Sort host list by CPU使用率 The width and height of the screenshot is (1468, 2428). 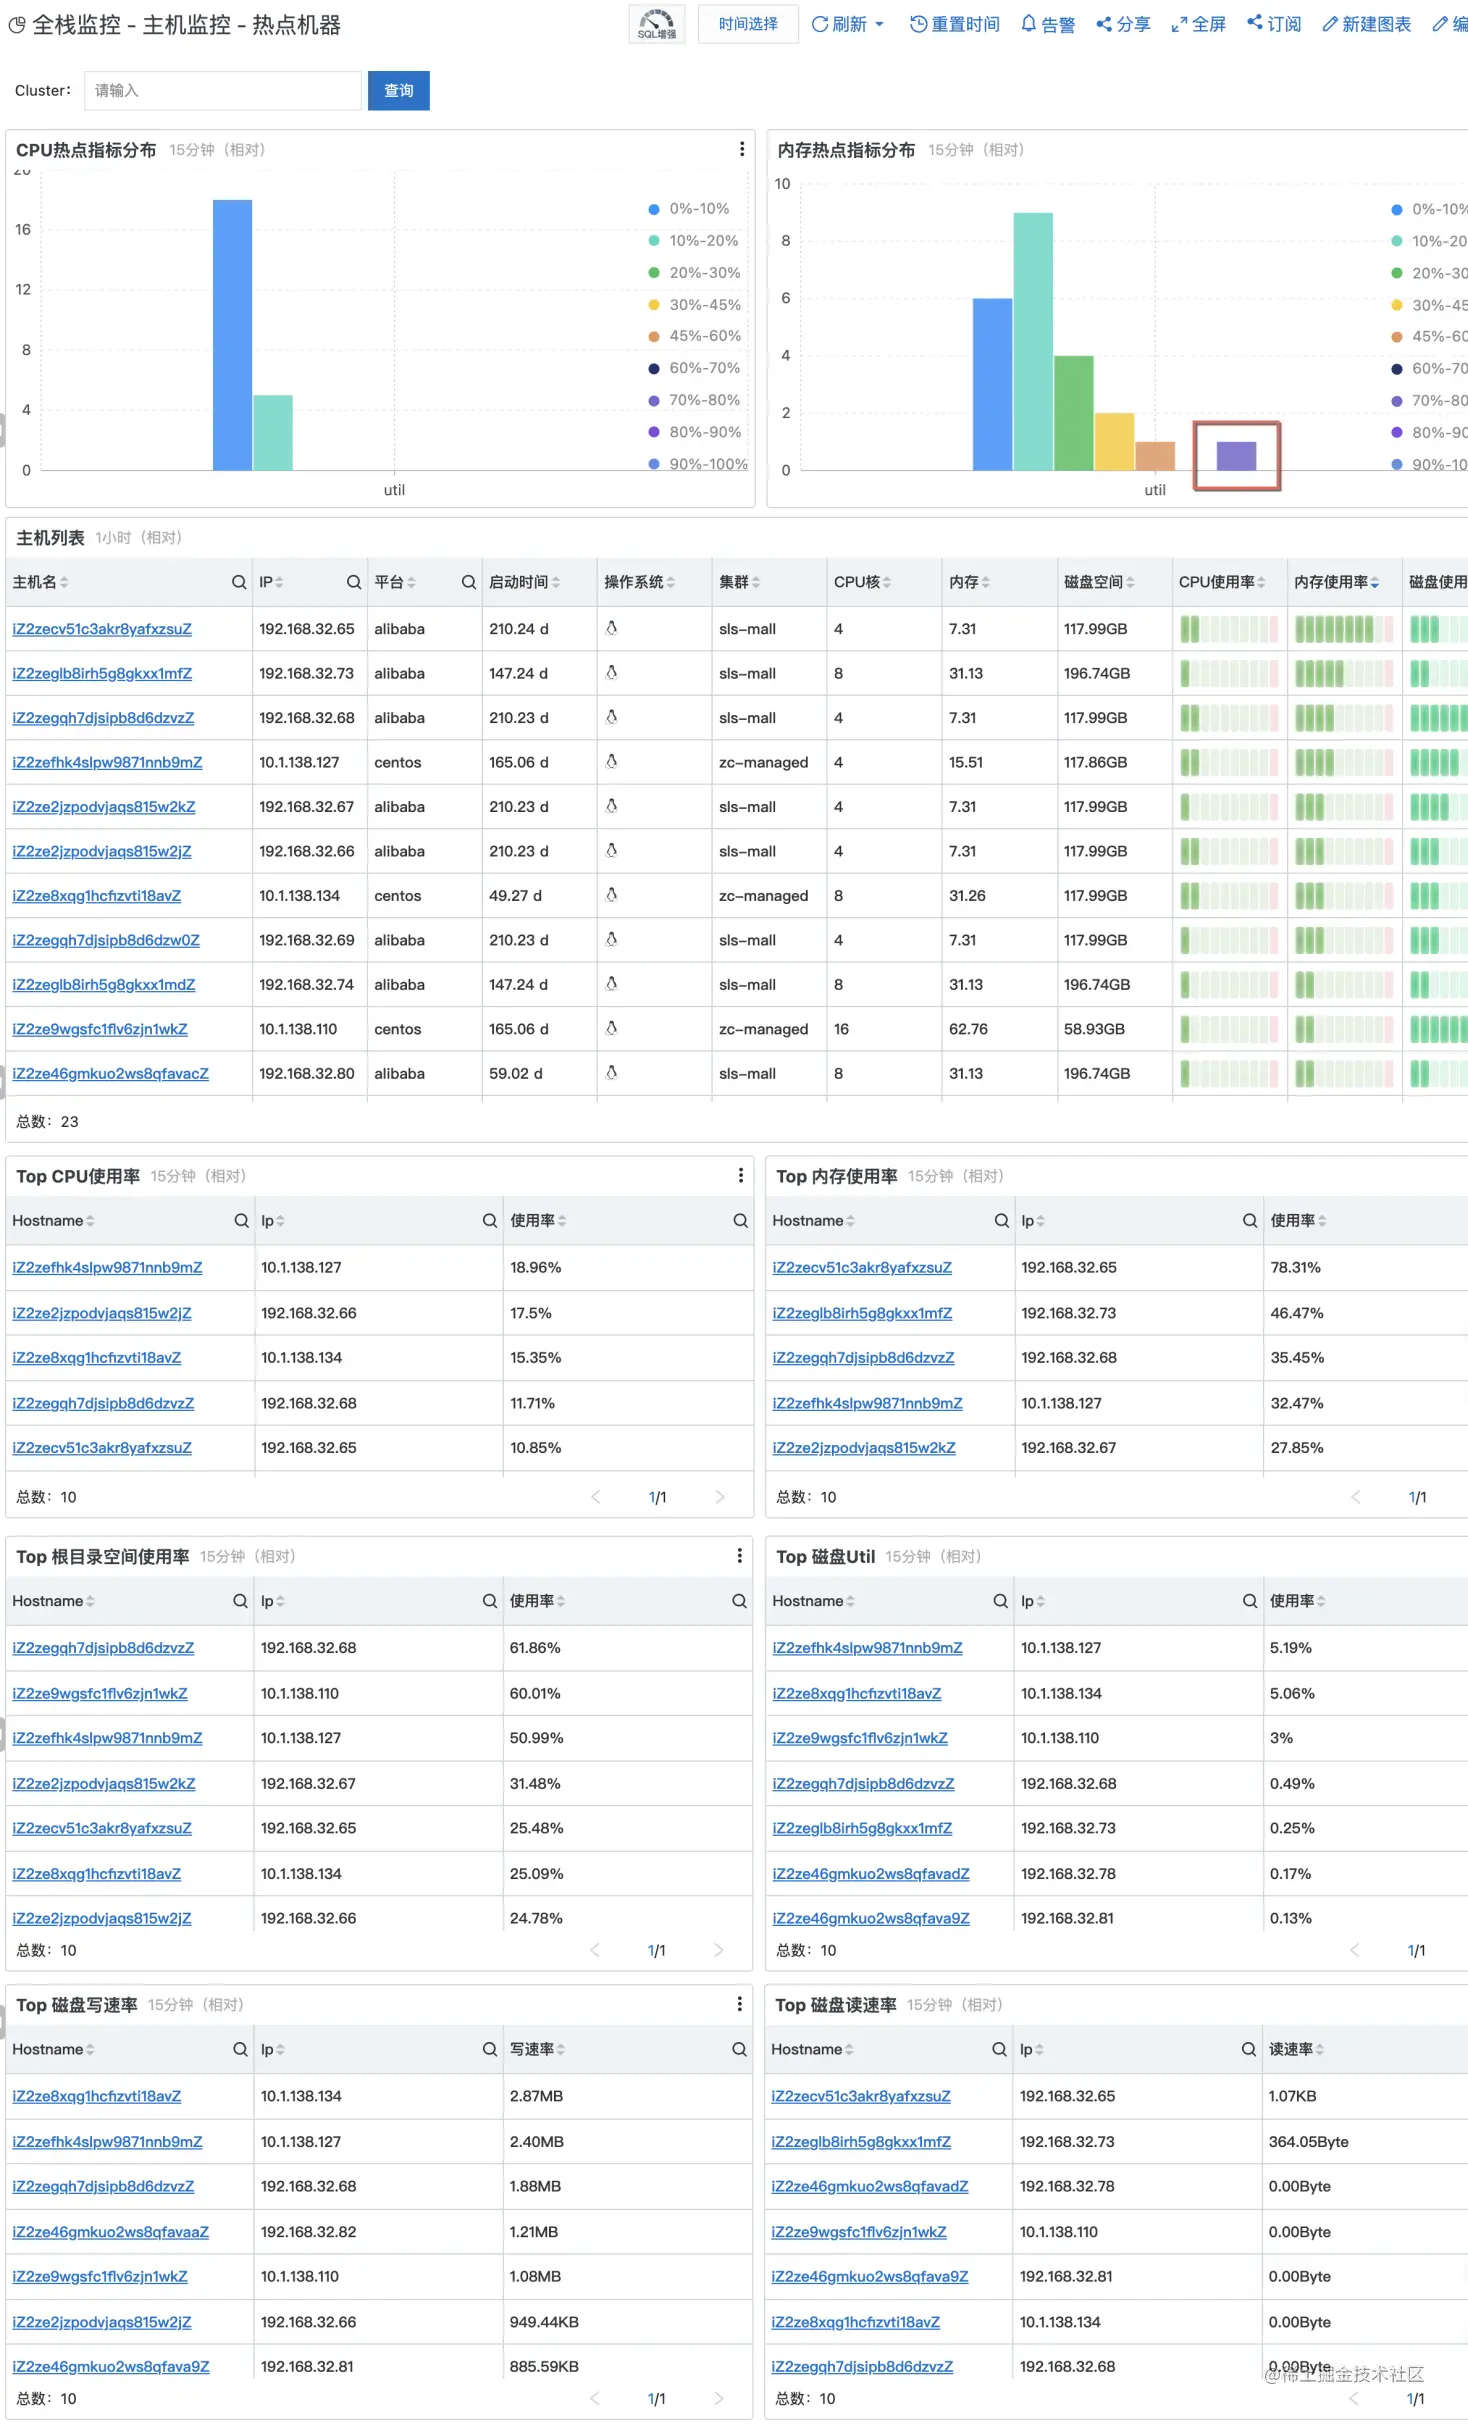[x=1261, y=582]
